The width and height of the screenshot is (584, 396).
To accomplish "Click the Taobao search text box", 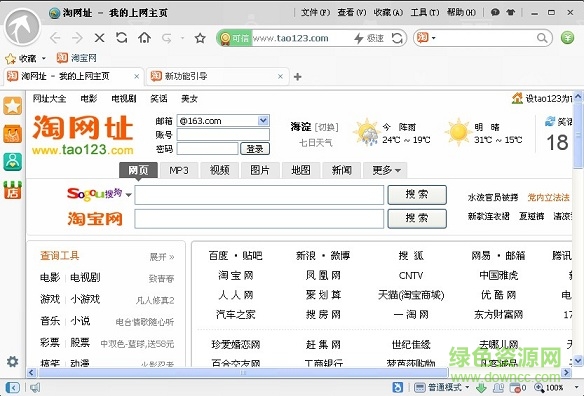I will [259, 219].
